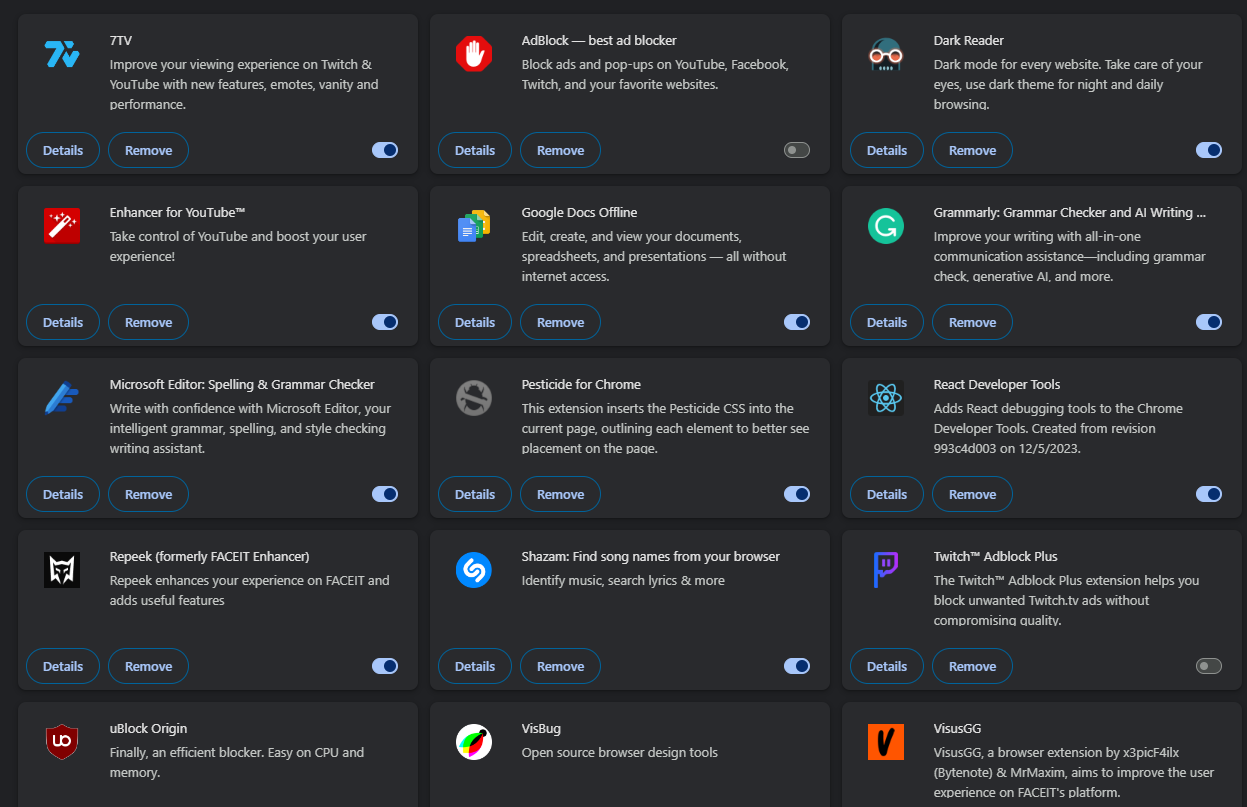Enable the AdBlock extension toggle

[797, 150]
